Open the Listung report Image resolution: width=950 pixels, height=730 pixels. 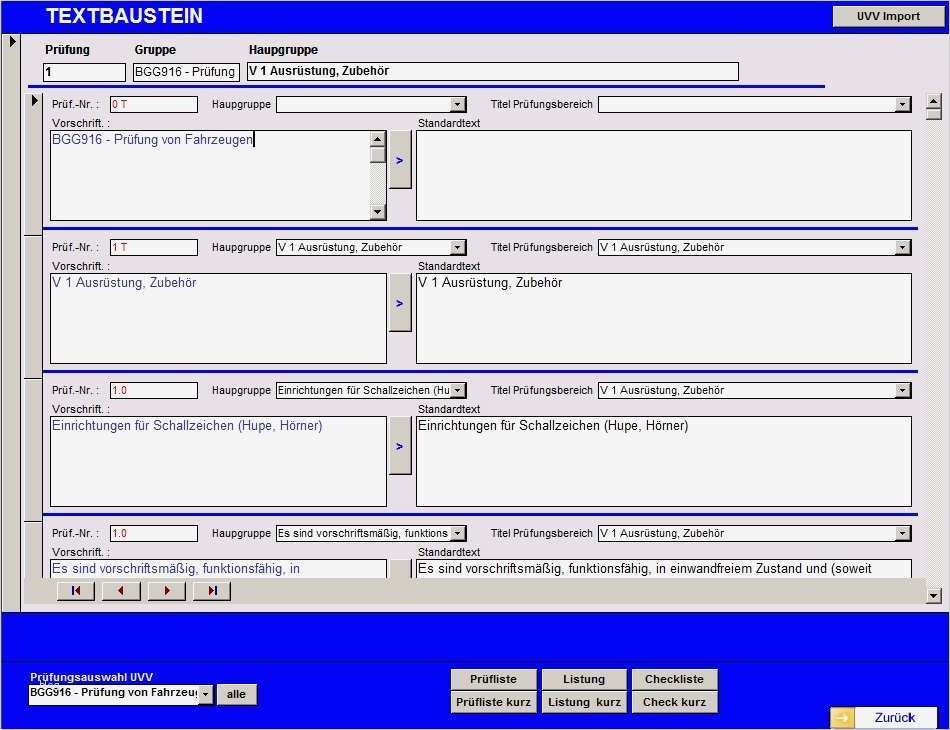[584, 679]
